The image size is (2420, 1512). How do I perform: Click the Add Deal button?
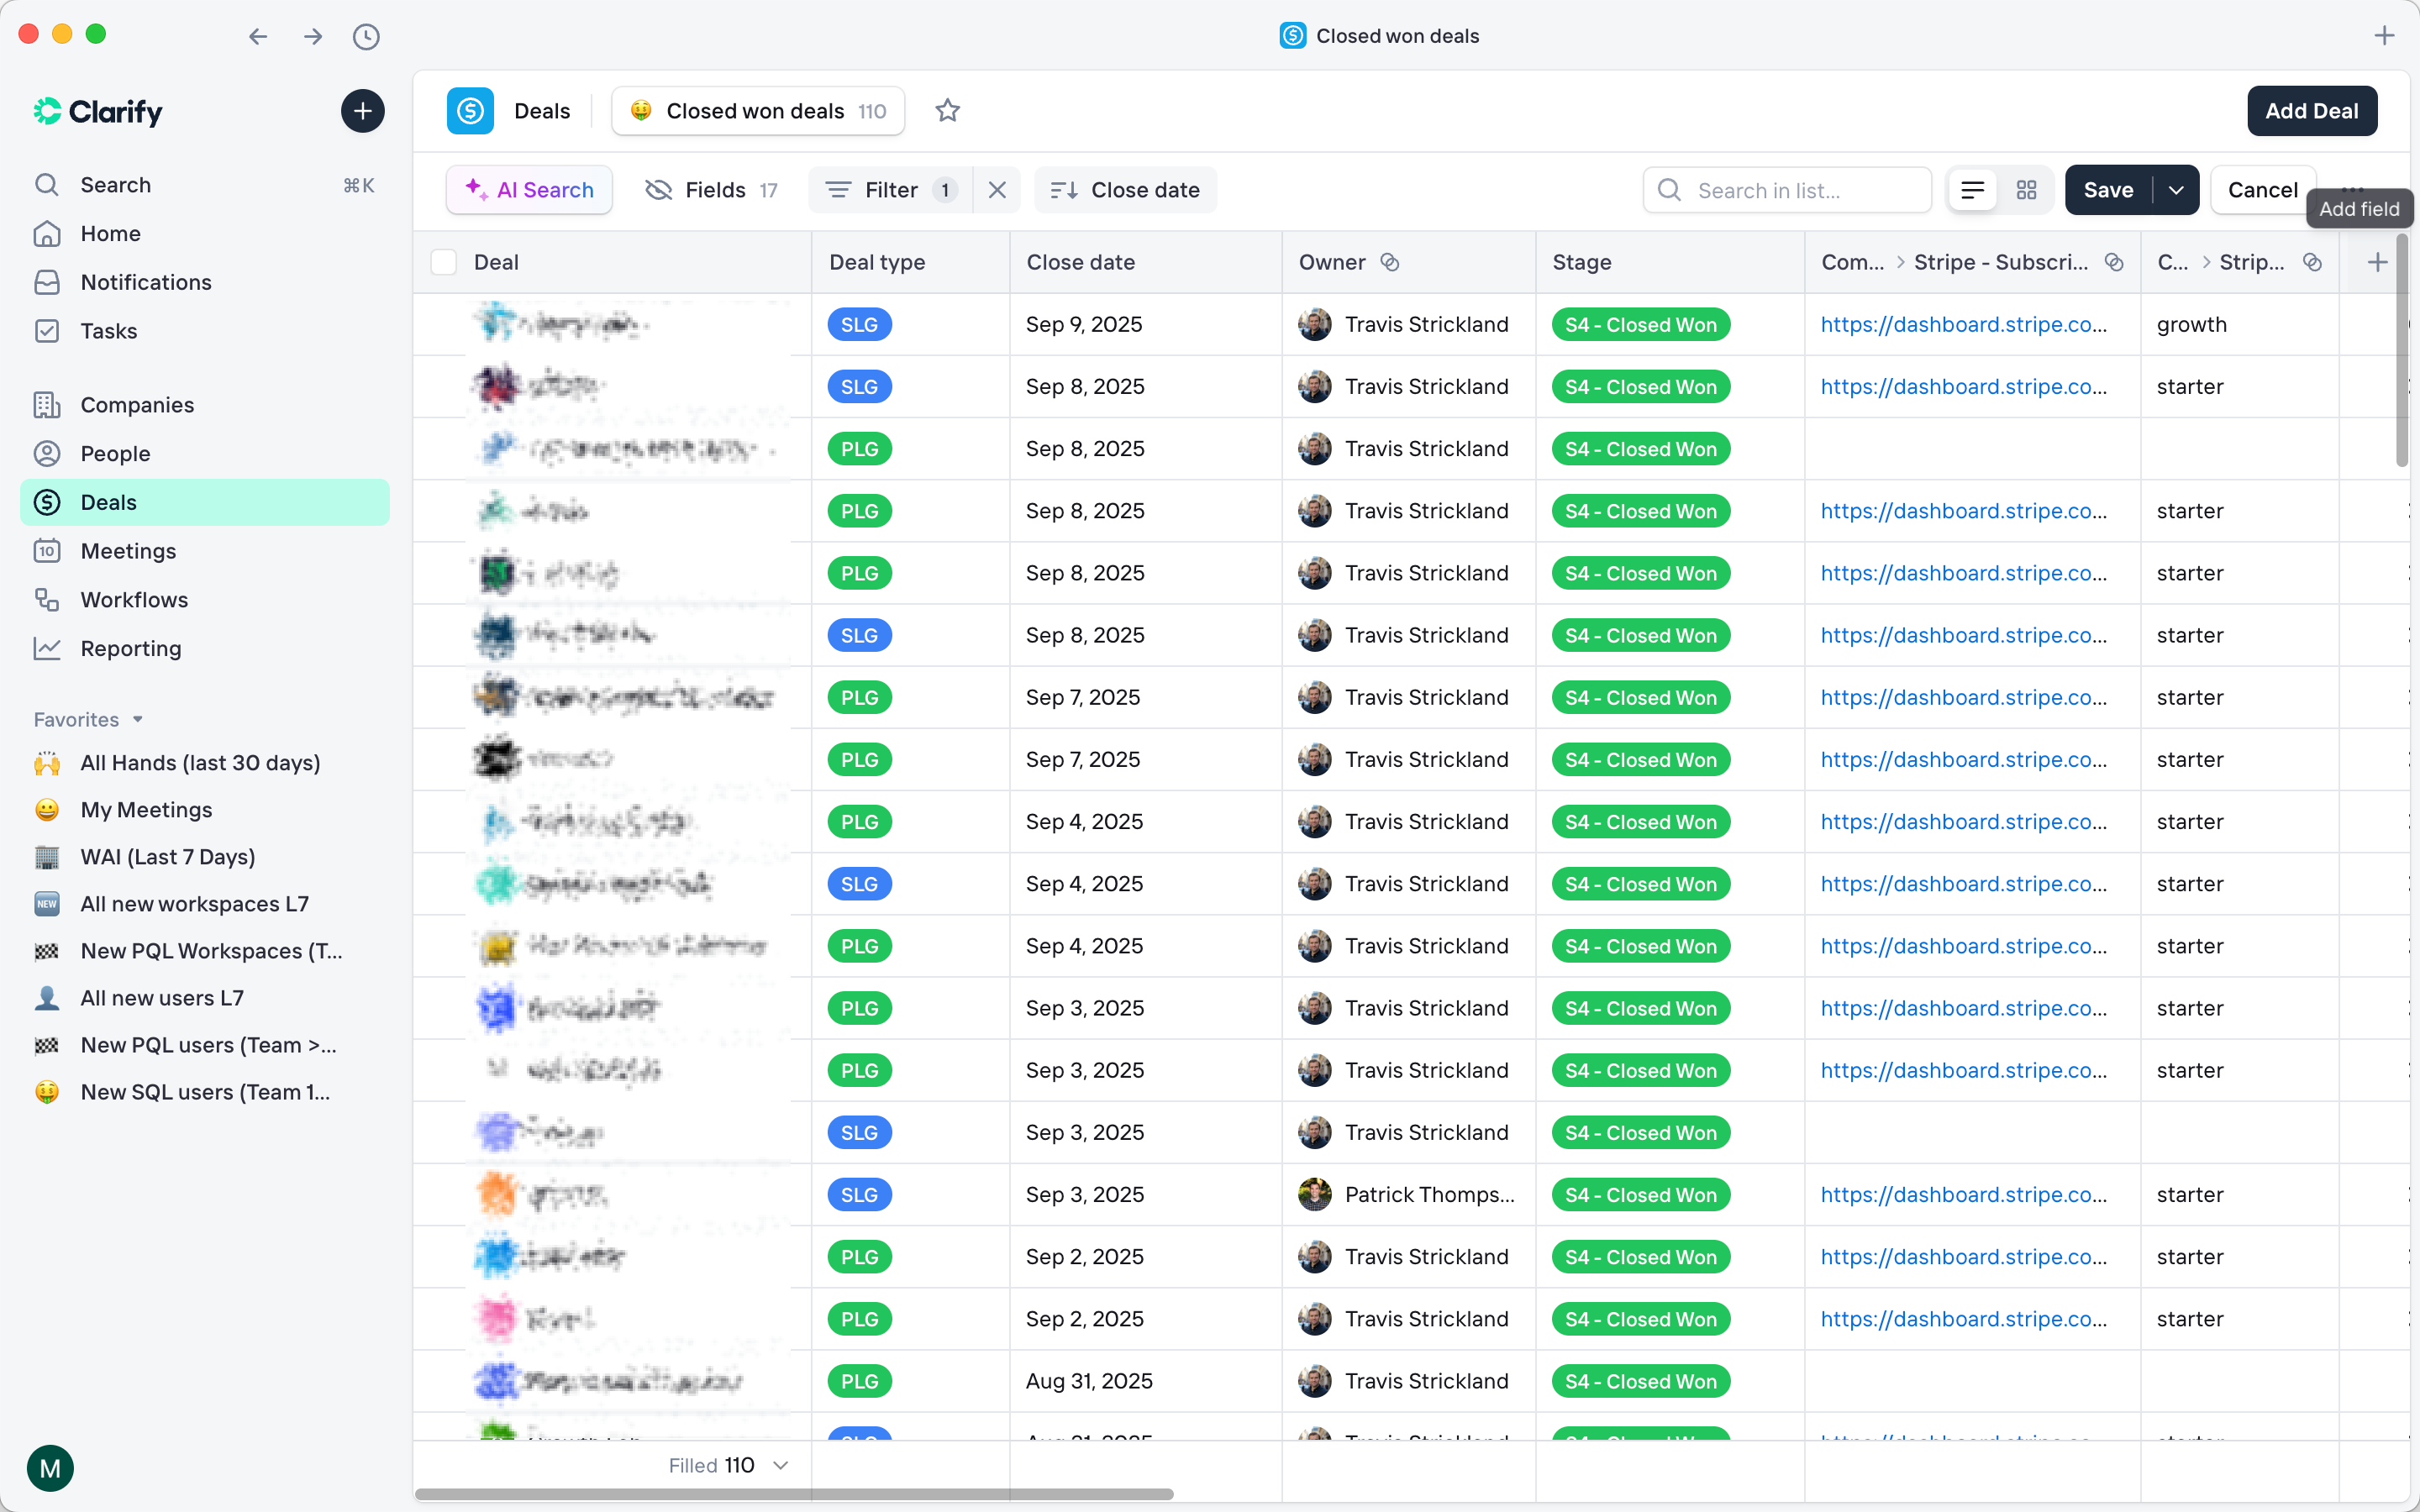click(2312, 111)
